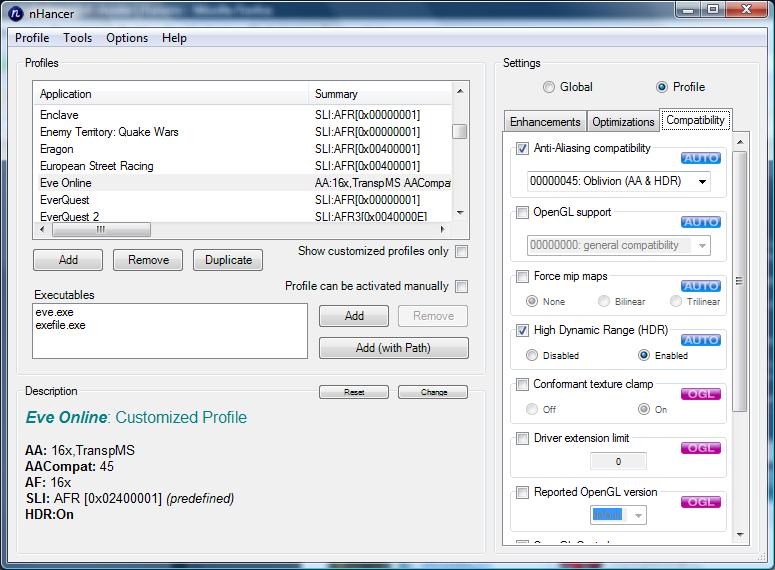775x570 pixels.
Task: Click the nHancer app logo icon
Action: point(16,13)
